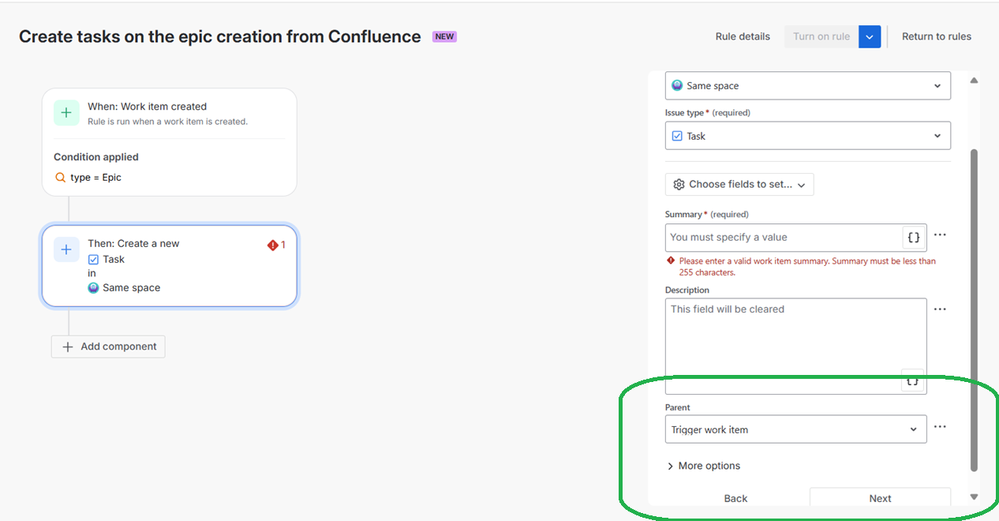The height and width of the screenshot is (521, 999).
Task: Open Parent field more options menu
Action: (x=940, y=427)
